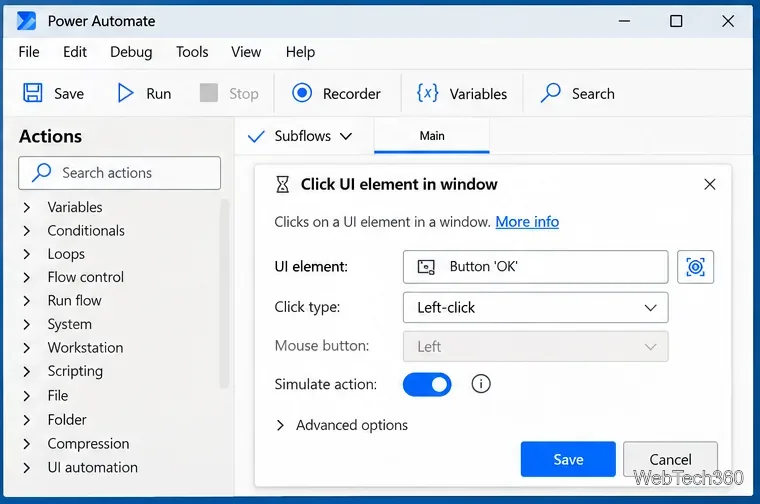Expand the Scripting actions group

[x=27, y=371]
